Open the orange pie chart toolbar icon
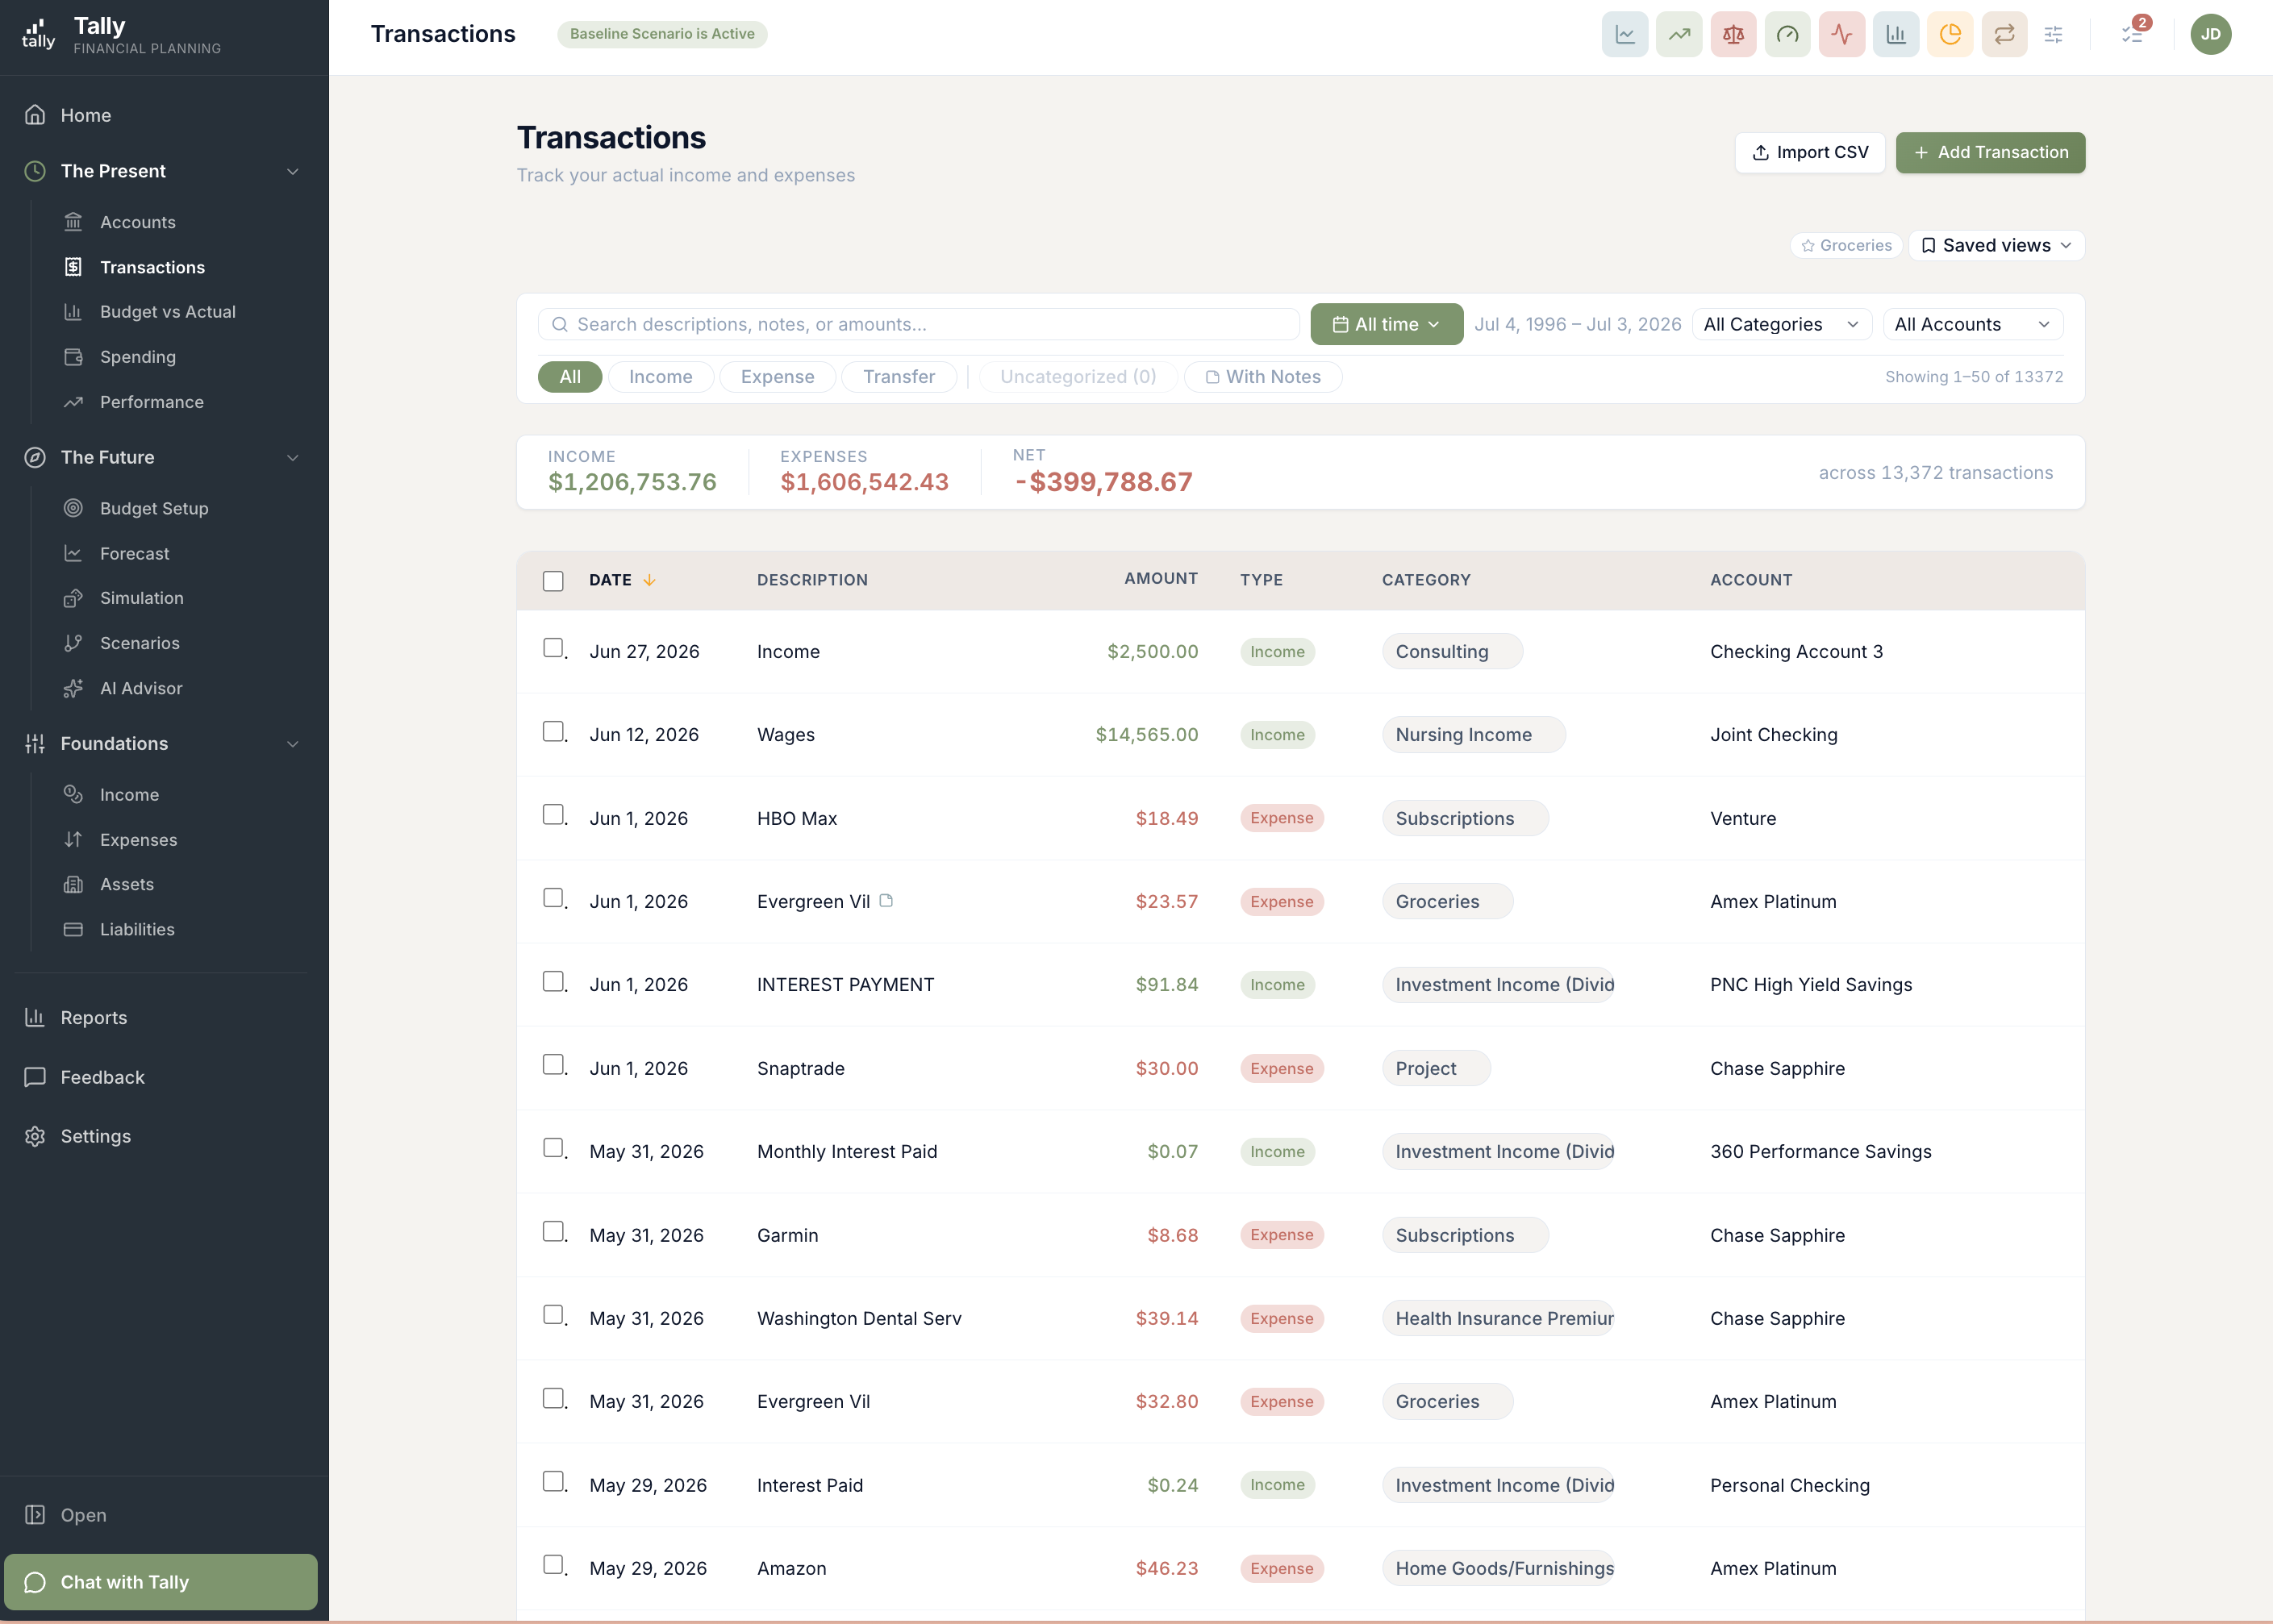The width and height of the screenshot is (2273, 1624). tap(1950, 34)
